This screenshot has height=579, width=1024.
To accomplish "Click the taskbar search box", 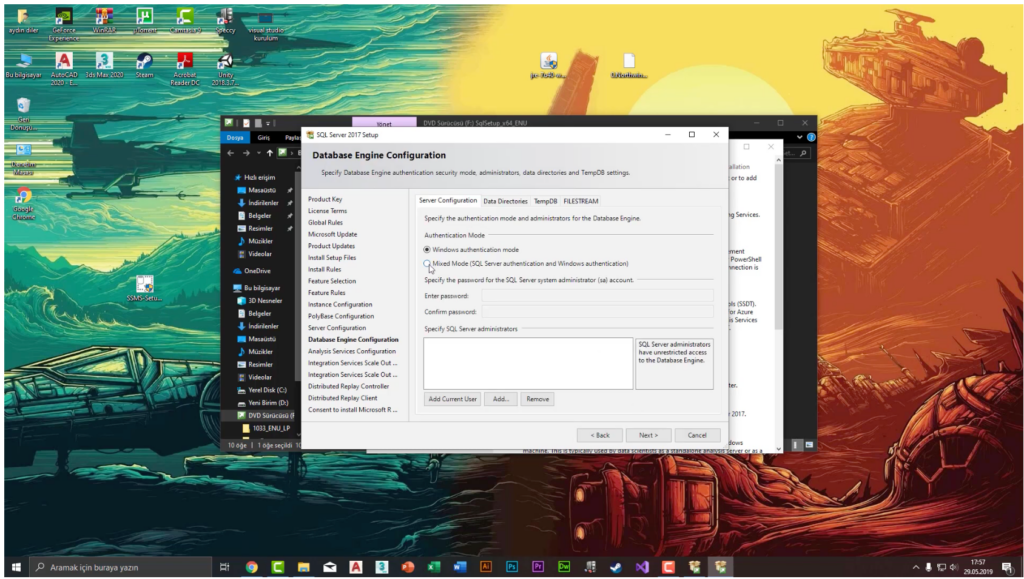I will [x=120, y=567].
